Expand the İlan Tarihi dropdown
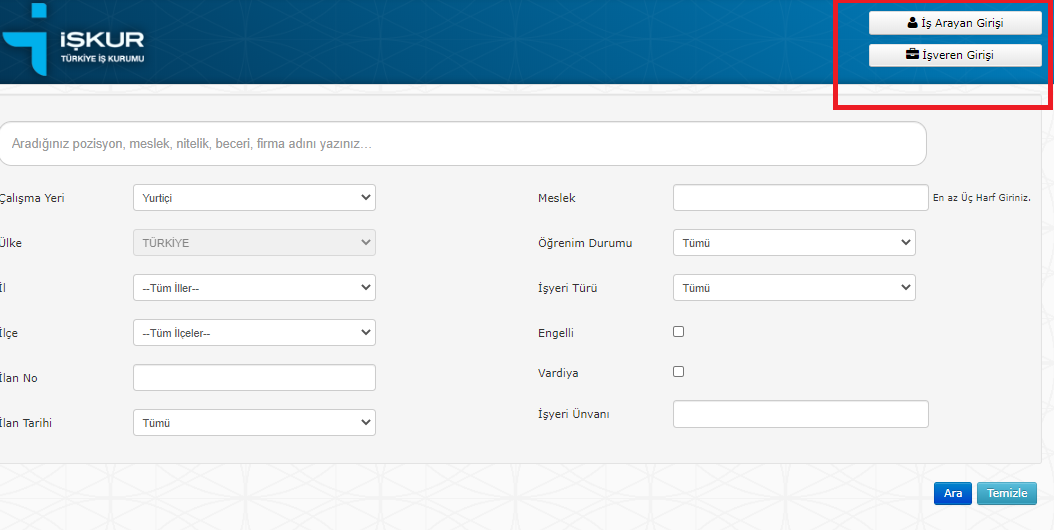Screen dimensions: 1054x530 pyautogui.click(x=254, y=422)
